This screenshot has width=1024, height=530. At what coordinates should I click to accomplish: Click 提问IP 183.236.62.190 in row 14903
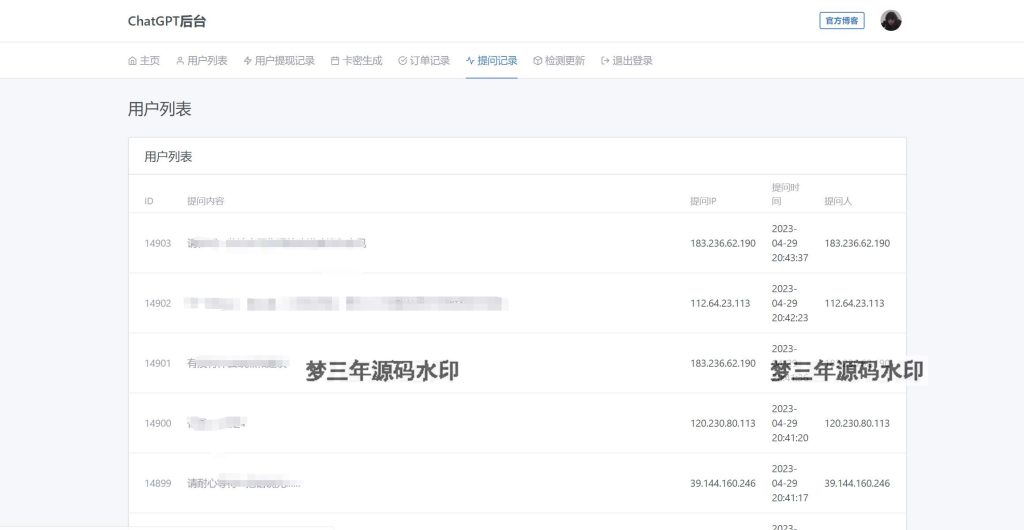click(x=723, y=243)
